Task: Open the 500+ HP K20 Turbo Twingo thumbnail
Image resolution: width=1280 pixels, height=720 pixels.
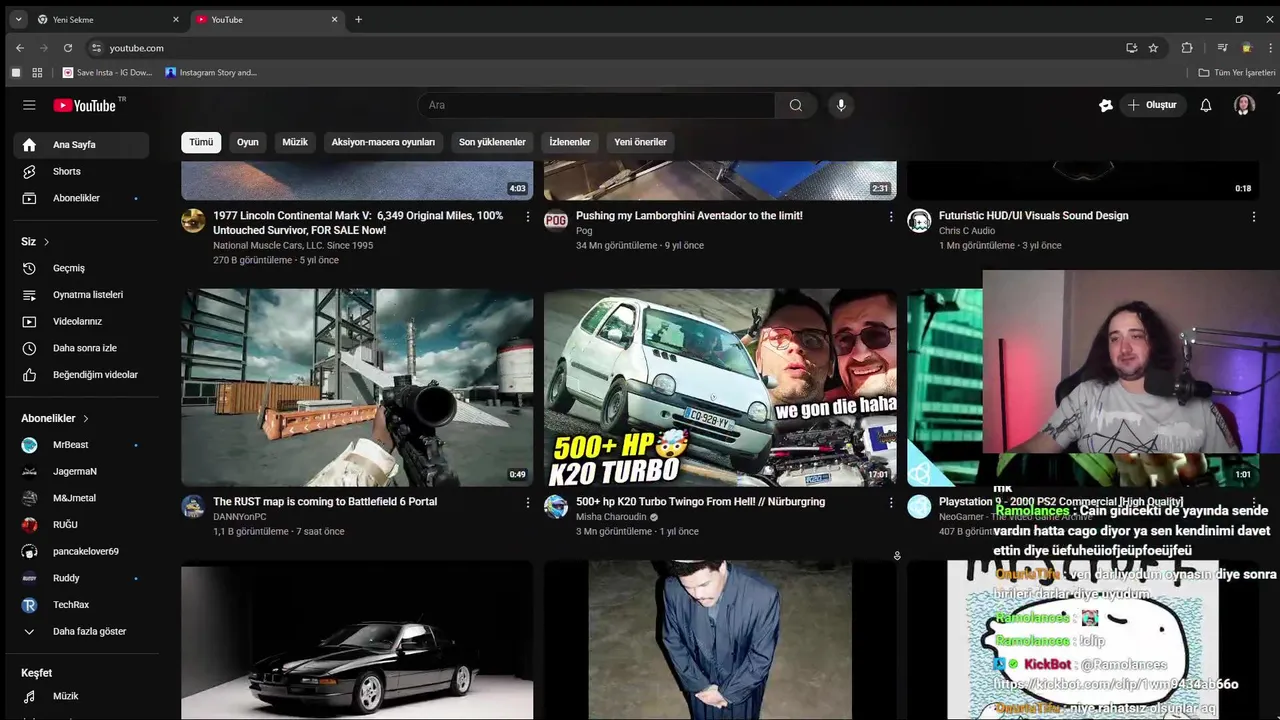Action: coord(720,388)
